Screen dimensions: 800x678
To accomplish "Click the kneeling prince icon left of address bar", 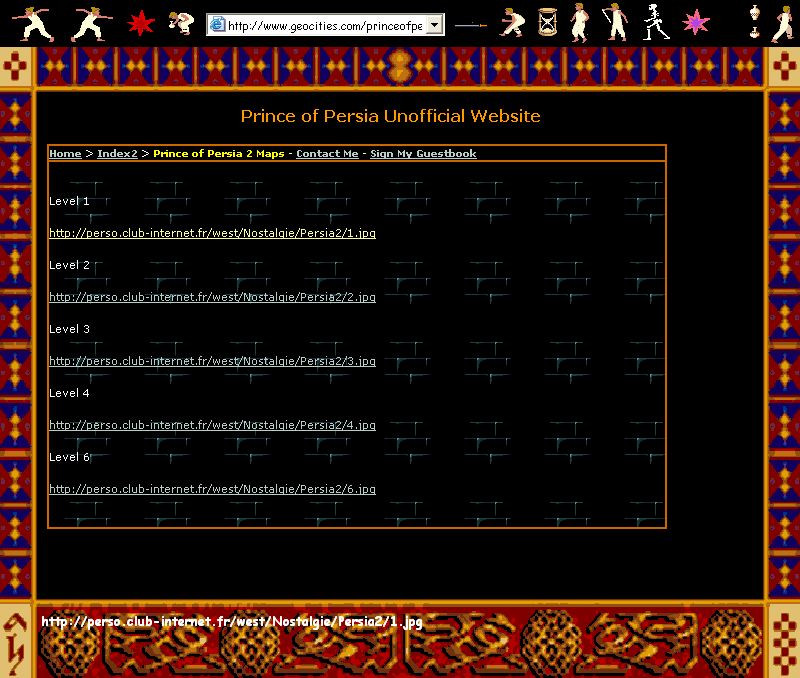I will tap(181, 23).
